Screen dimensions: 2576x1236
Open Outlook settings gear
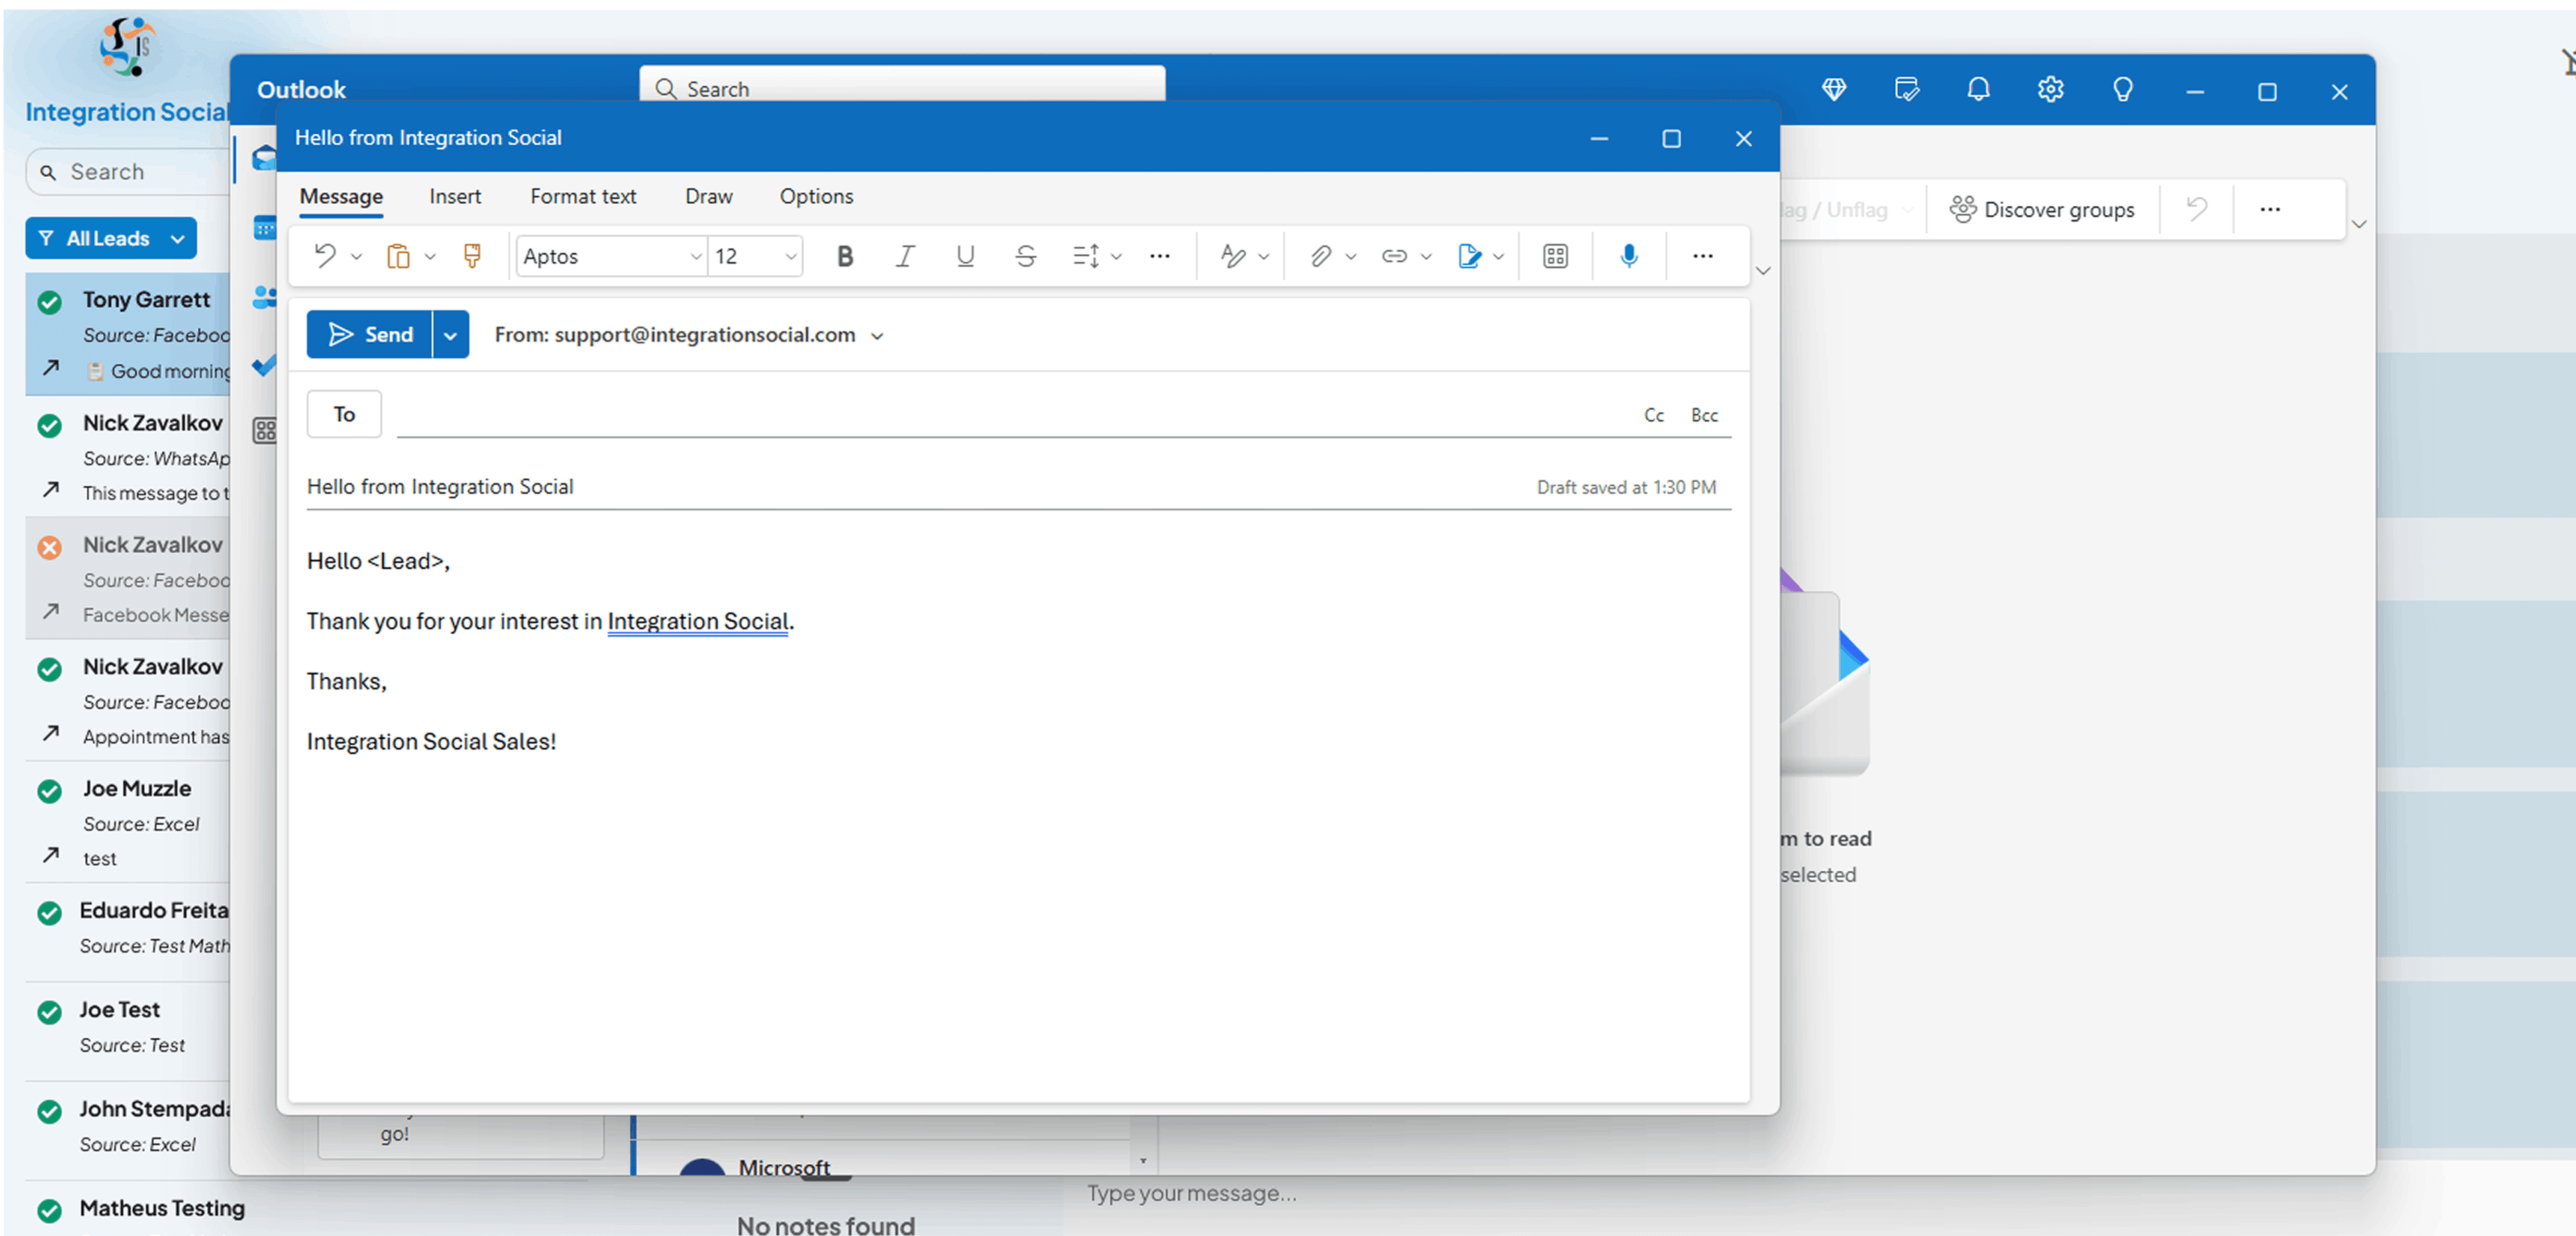click(2050, 90)
